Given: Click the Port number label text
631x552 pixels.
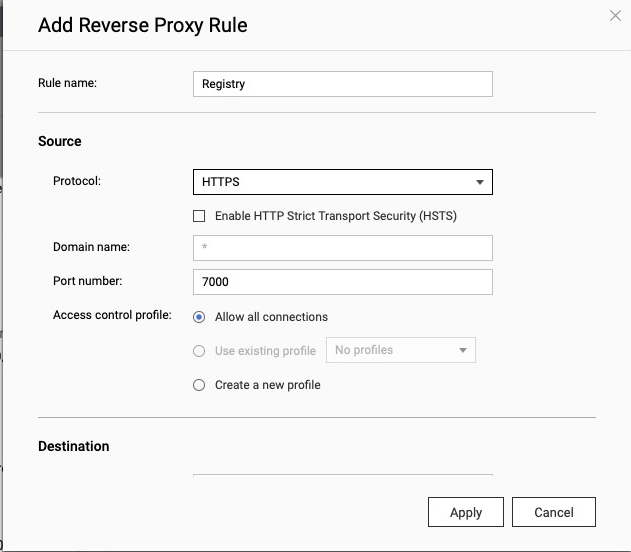Looking at the screenshot, I should pos(87,281).
